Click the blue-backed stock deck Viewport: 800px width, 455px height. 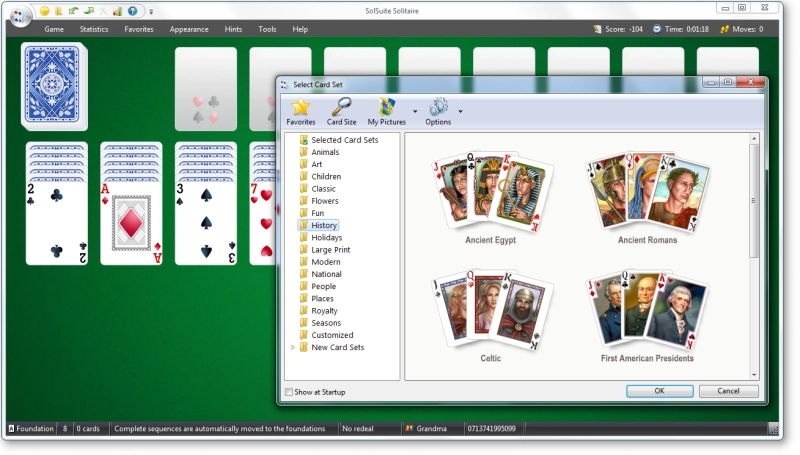point(54,86)
